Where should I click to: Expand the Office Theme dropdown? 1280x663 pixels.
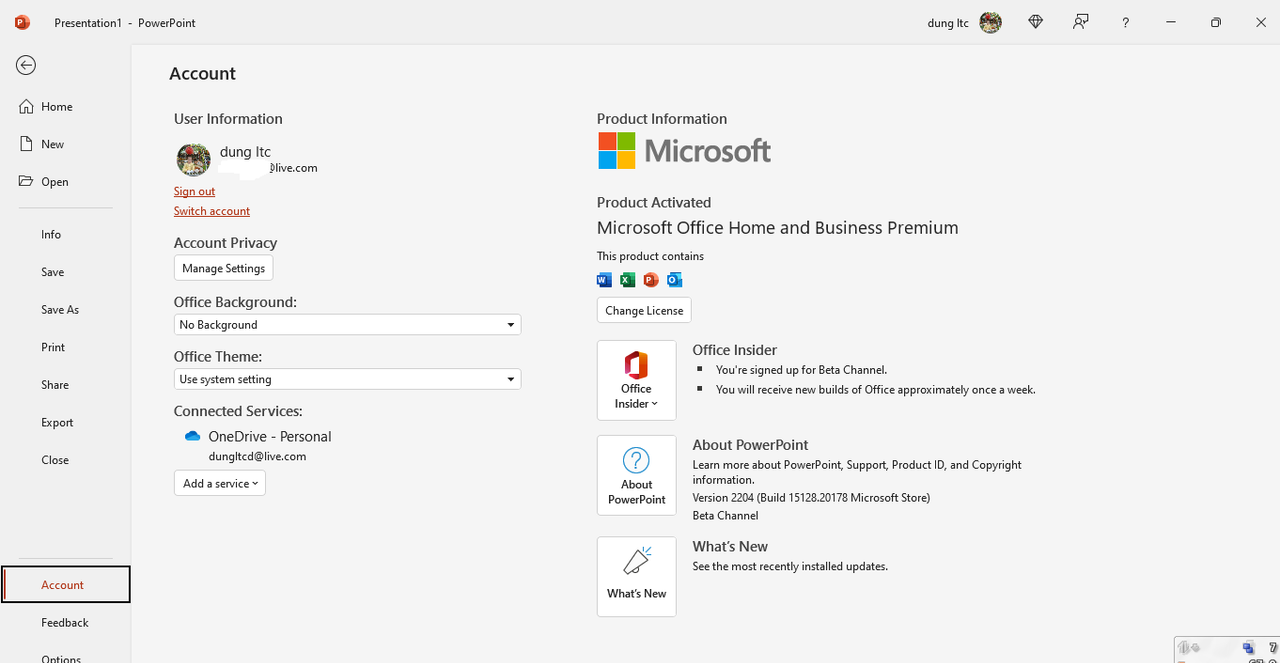510,380
